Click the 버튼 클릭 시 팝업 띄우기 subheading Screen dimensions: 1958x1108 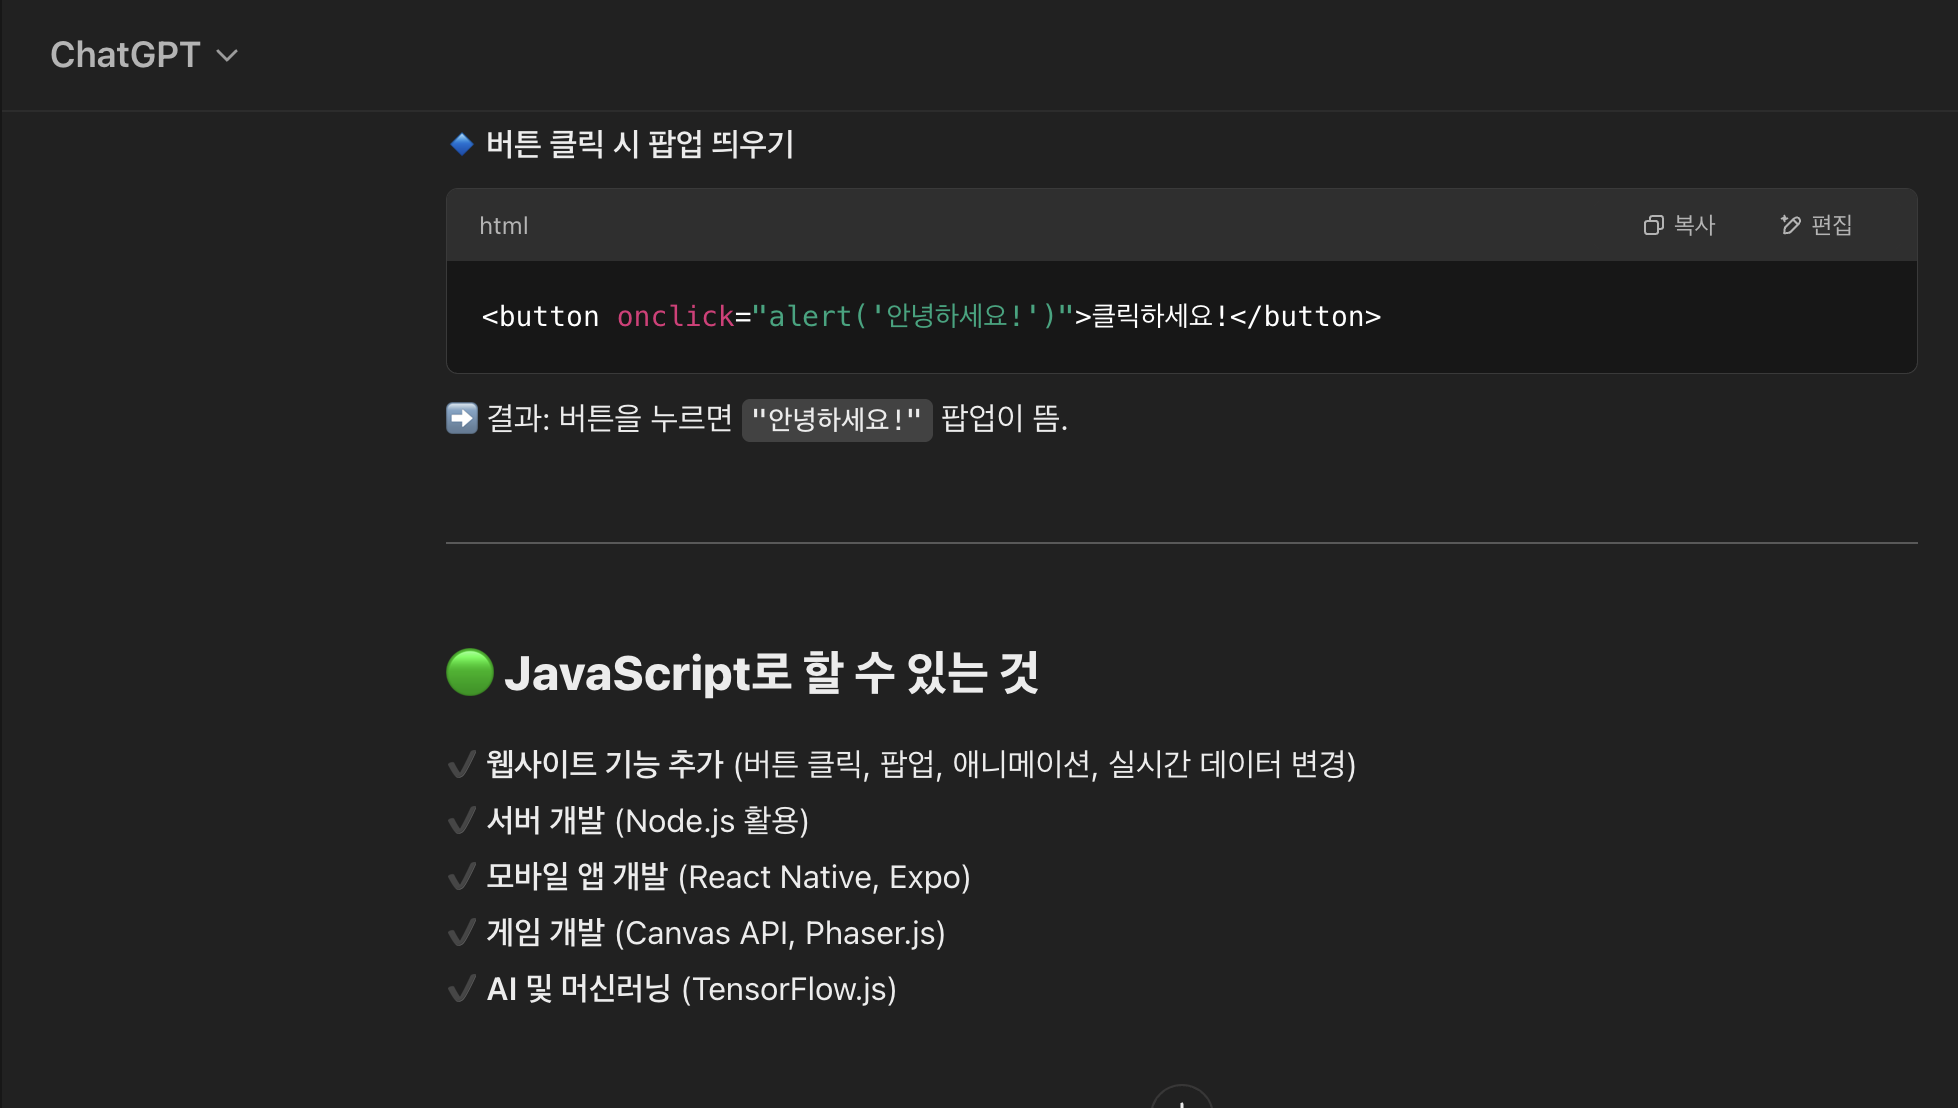[x=639, y=144]
